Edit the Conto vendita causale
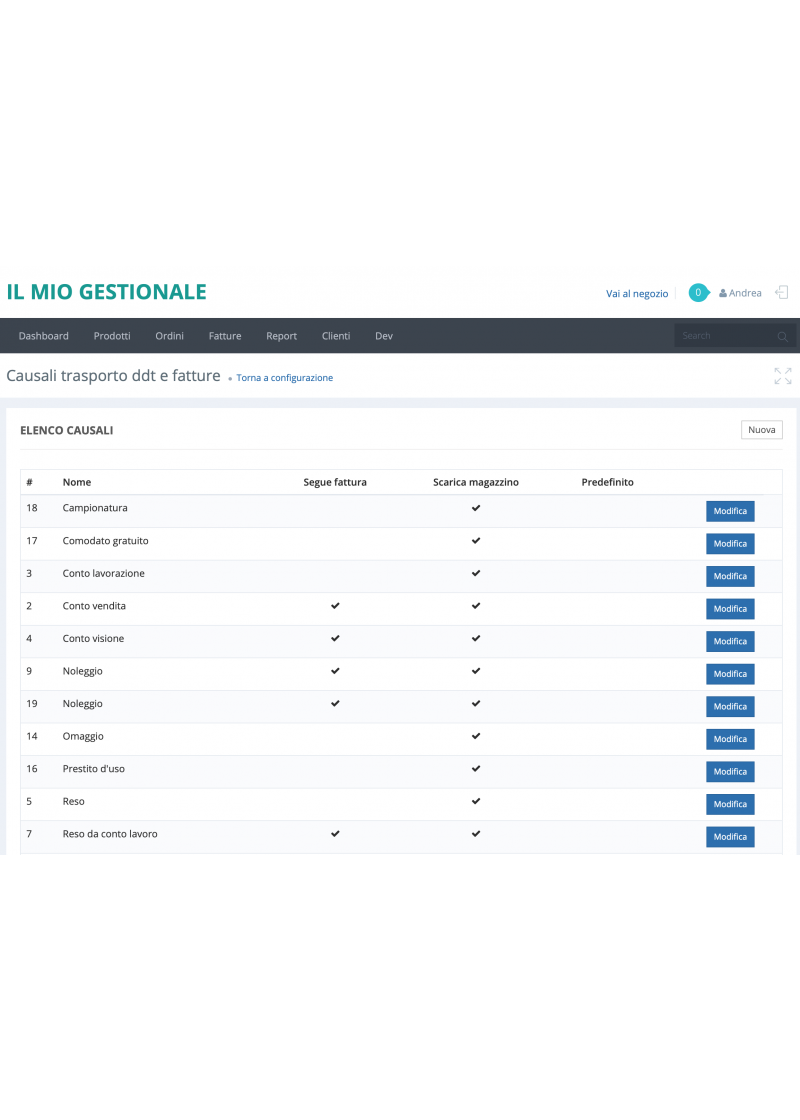The height and width of the screenshot is (1120, 800). click(x=730, y=609)
